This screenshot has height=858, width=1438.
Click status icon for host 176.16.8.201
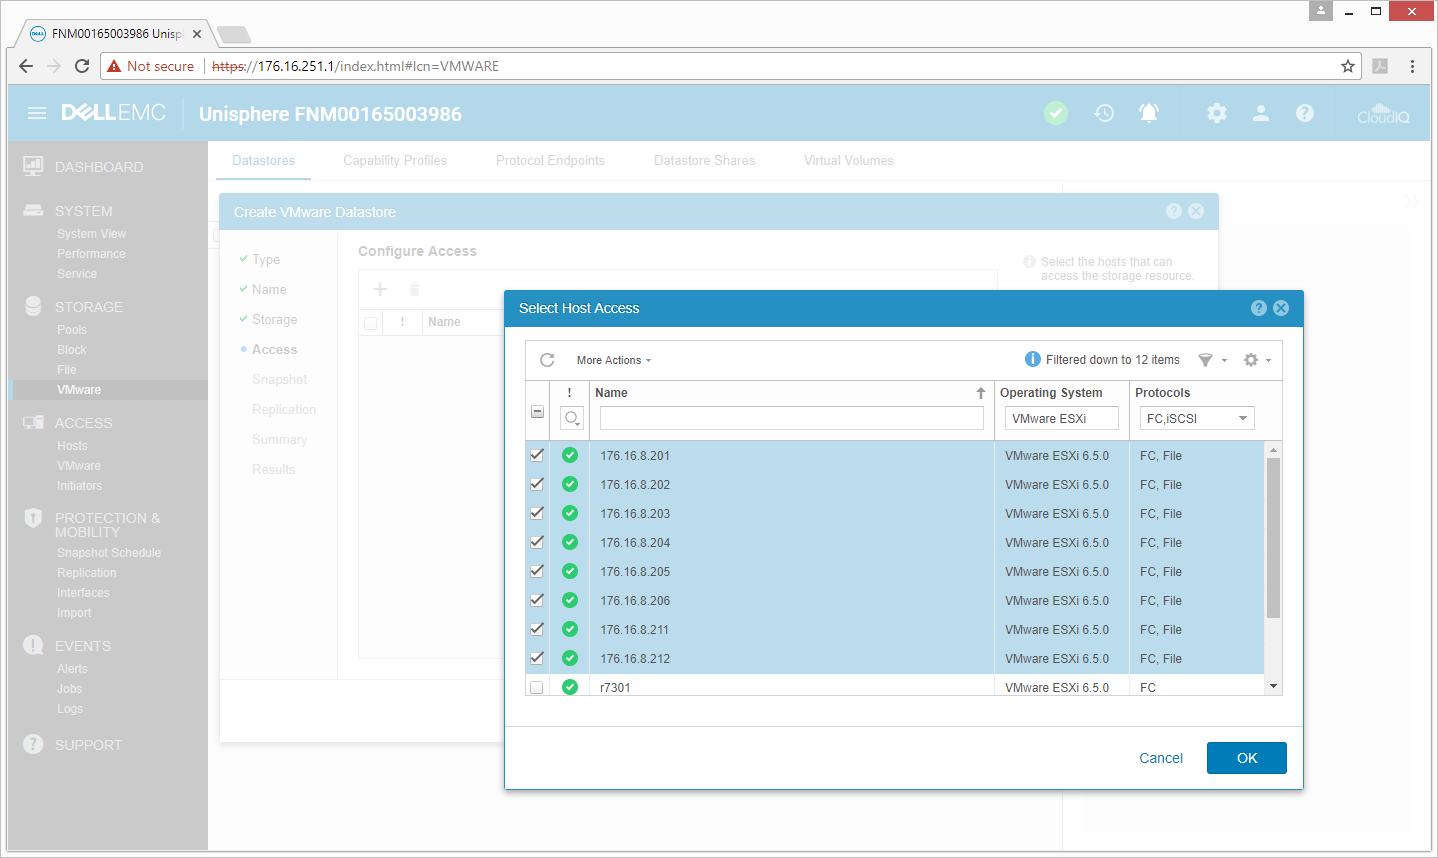570,455
